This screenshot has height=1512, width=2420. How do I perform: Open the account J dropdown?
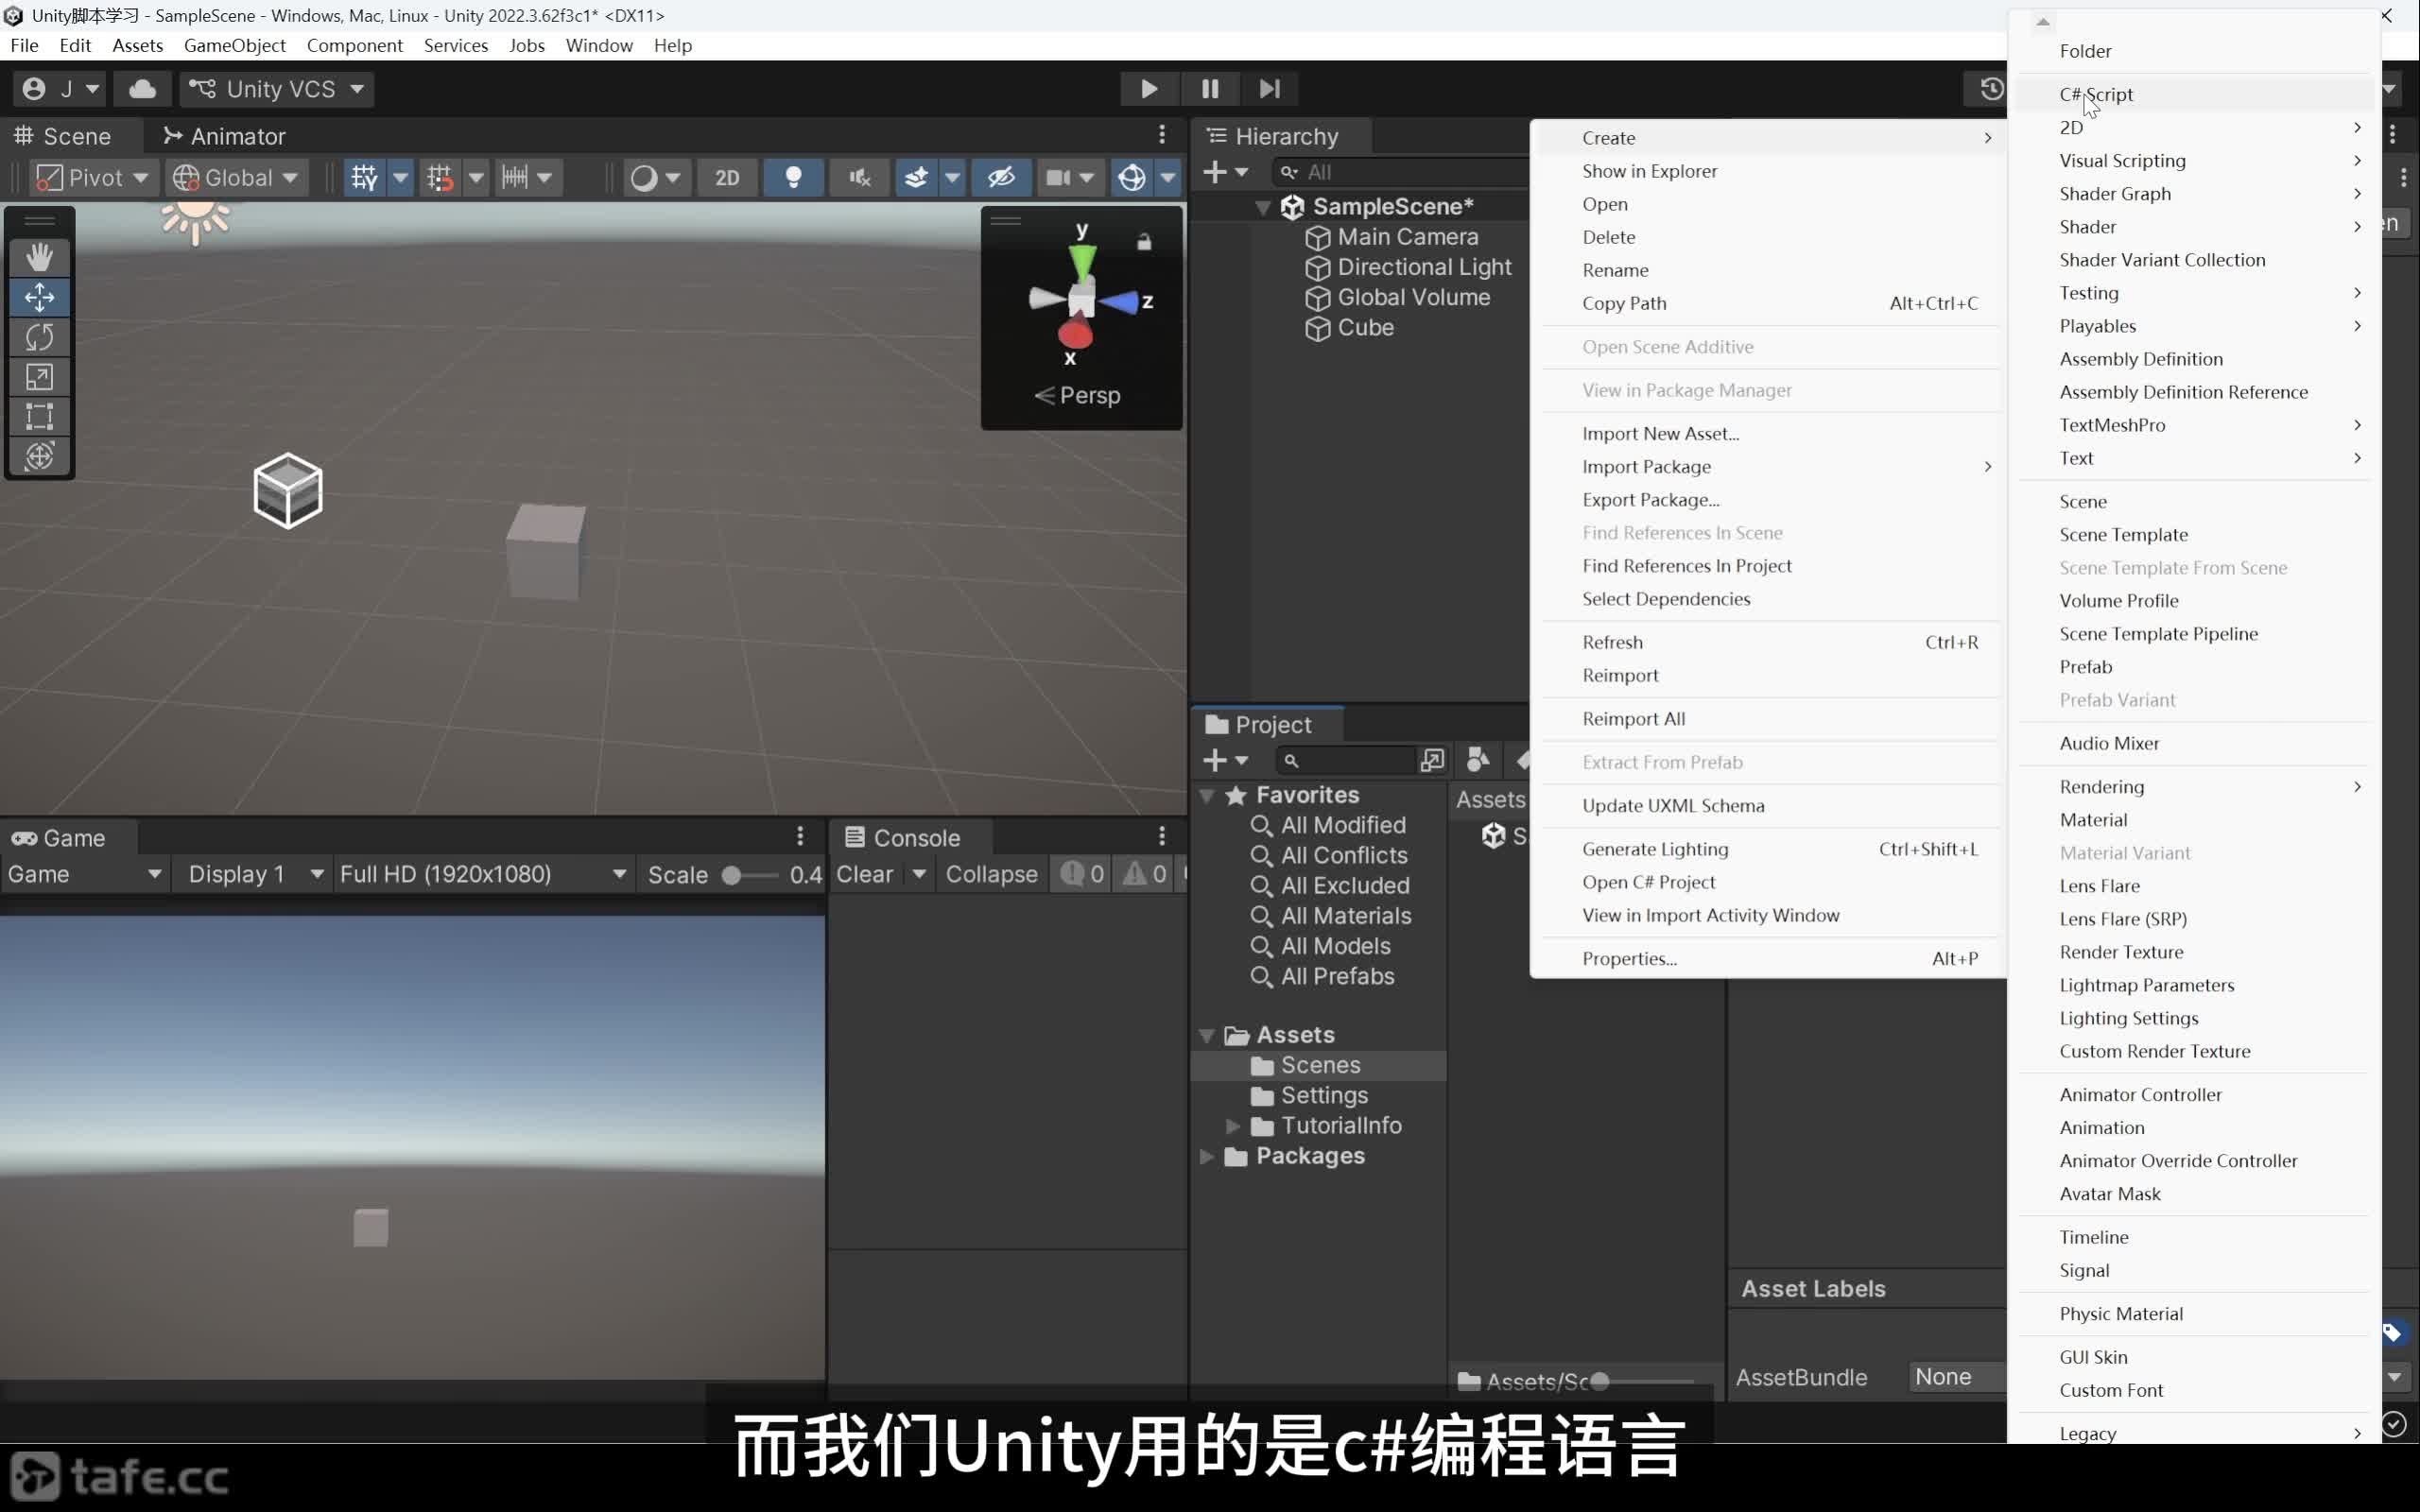60,89
